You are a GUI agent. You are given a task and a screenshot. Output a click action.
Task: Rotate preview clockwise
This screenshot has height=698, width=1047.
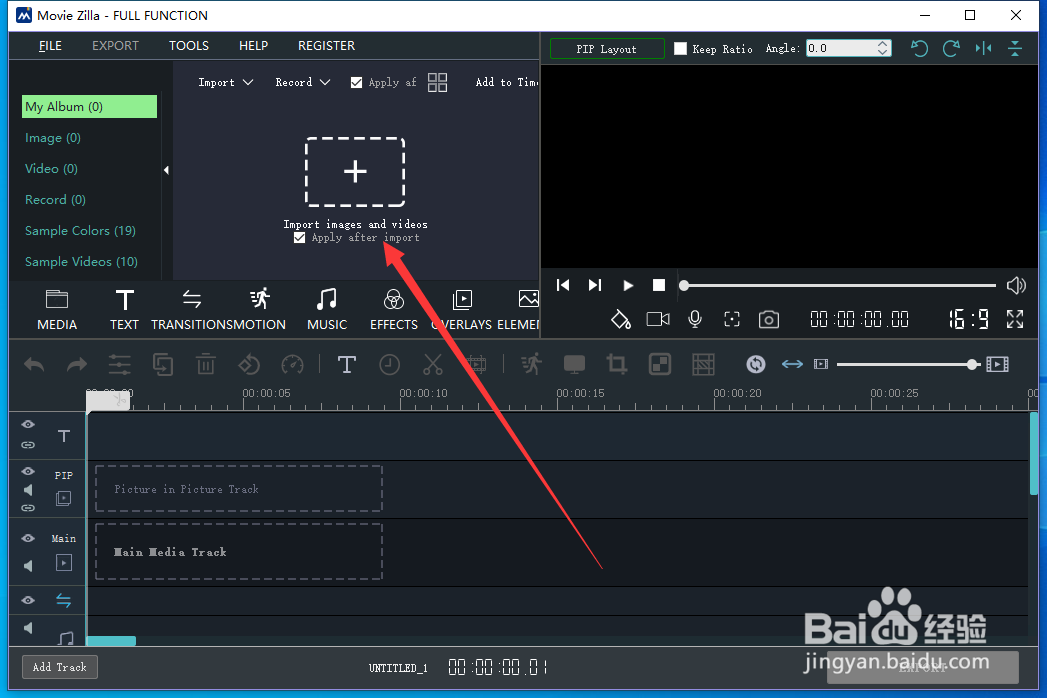951,48
